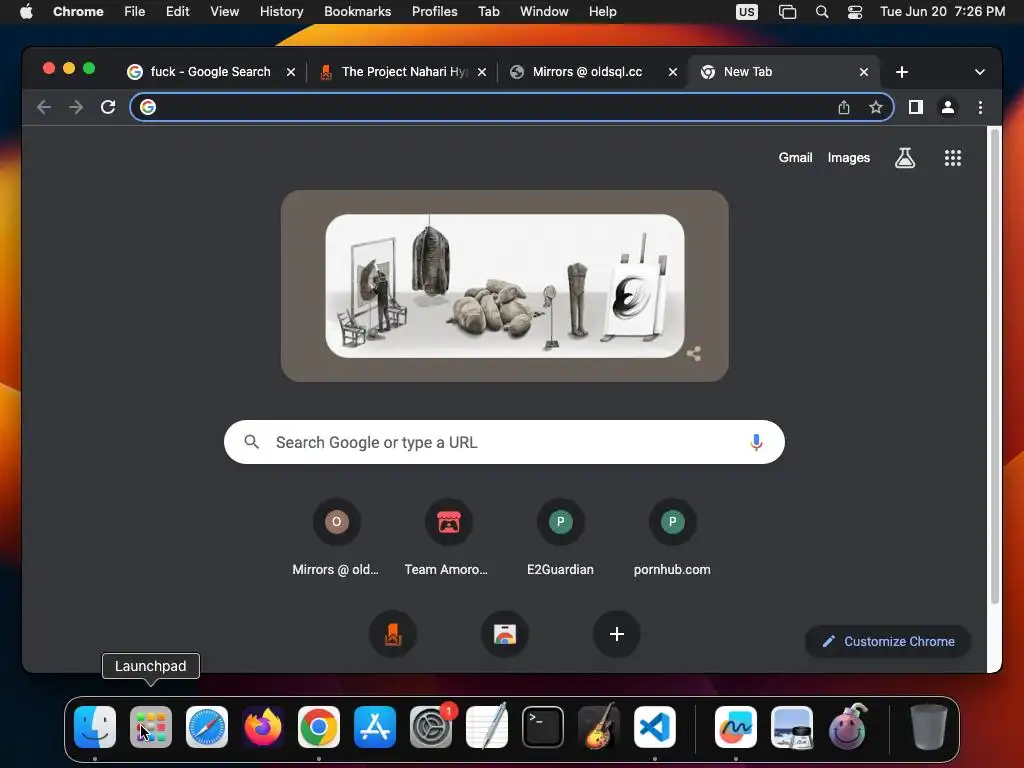Open the Chrome three-dot menu
The image size is (1024, 768).
coord(980,107)
